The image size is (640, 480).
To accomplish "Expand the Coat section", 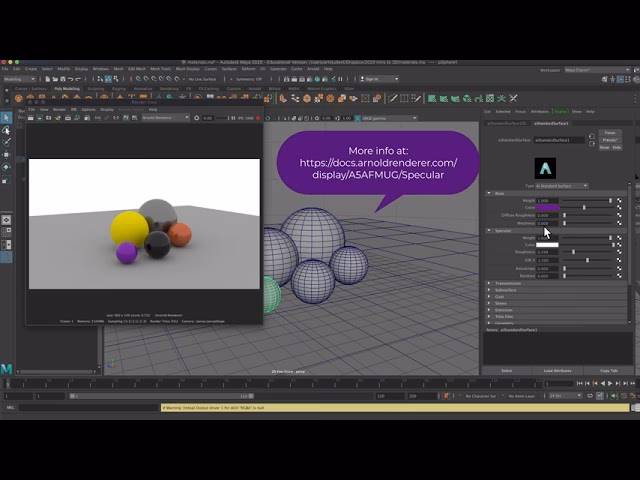I will coord(489,297).
